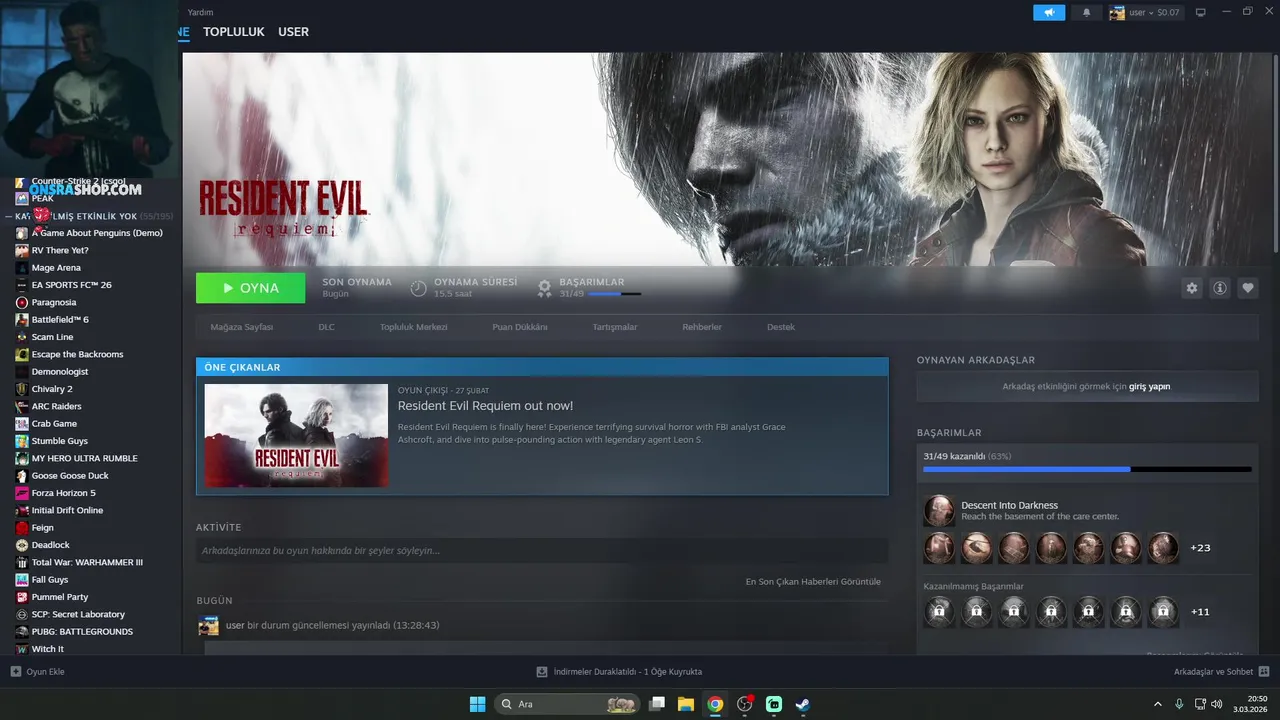The image size is (1280, 720).
Task: Open the Destek tab
Action: click(781, 327)
